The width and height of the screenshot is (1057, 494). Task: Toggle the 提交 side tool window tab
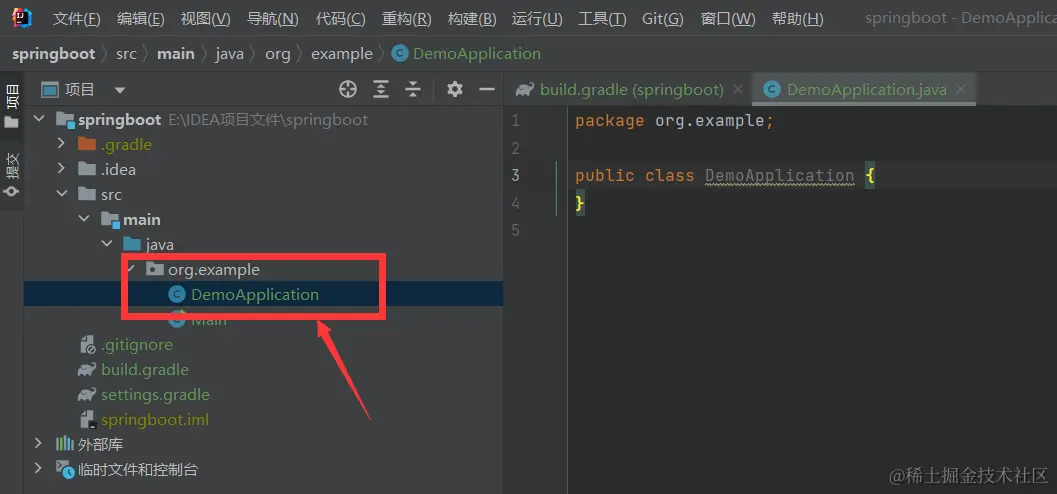pos(11,175)
